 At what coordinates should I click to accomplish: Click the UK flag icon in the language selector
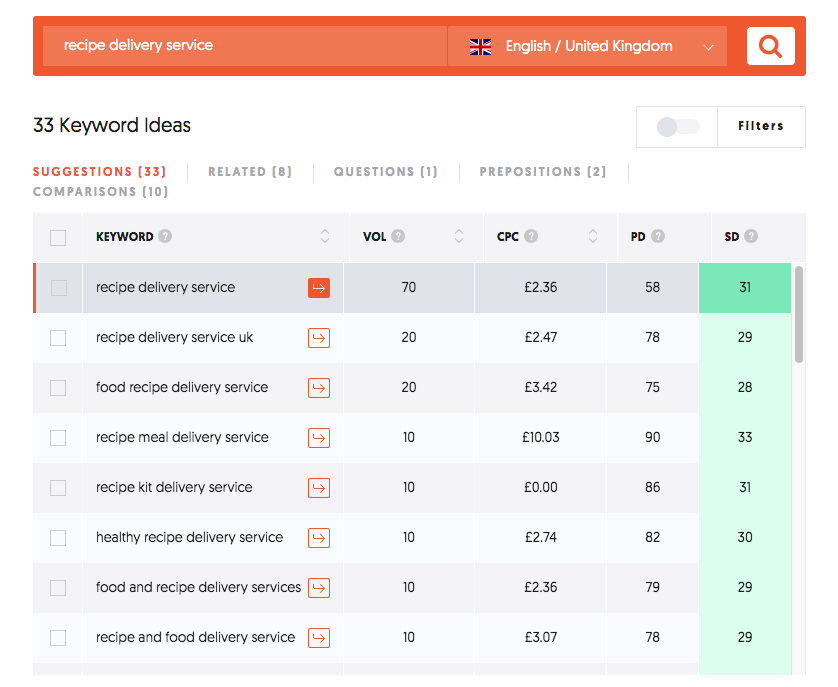[x=480, y=45]
